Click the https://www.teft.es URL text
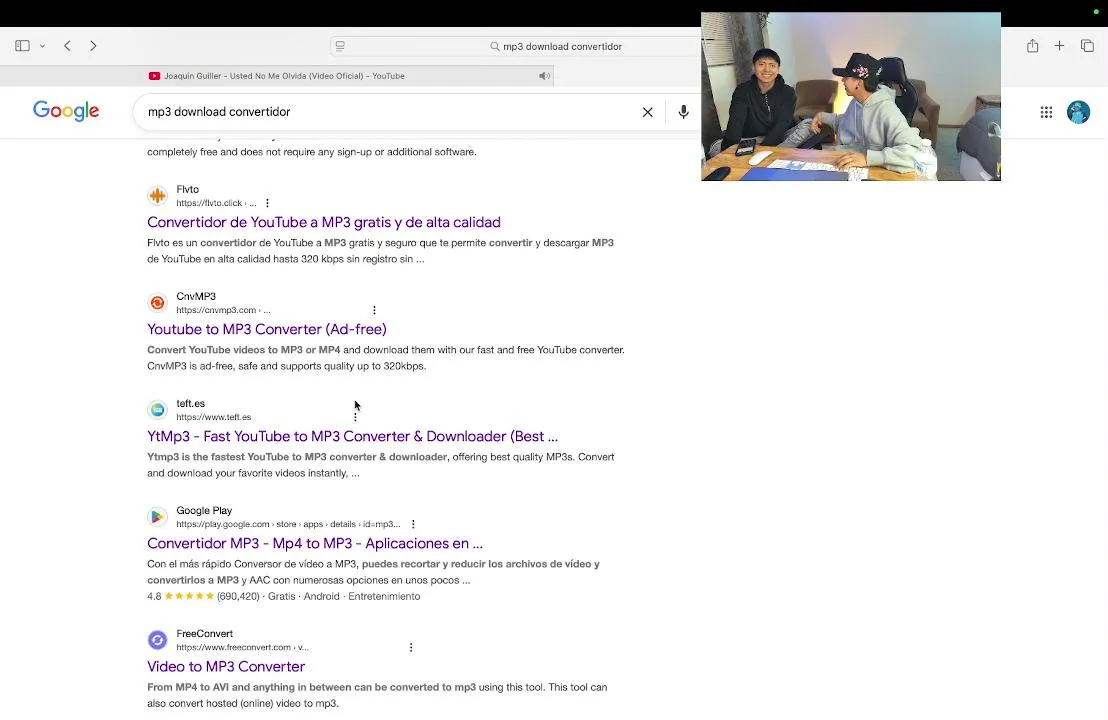This screenshot has width=1108, height=720. [x=213, y=417]
